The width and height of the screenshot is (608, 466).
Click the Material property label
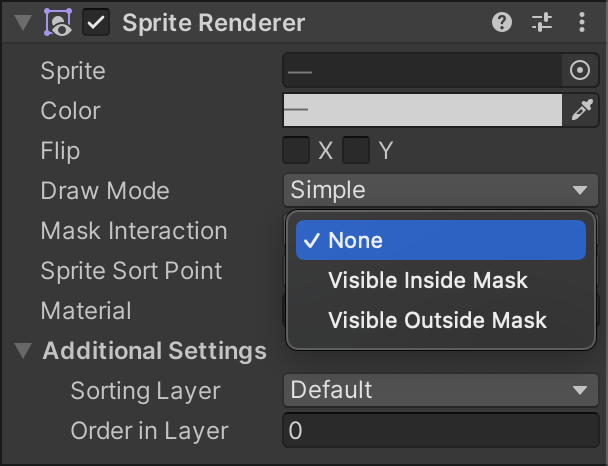86,311
